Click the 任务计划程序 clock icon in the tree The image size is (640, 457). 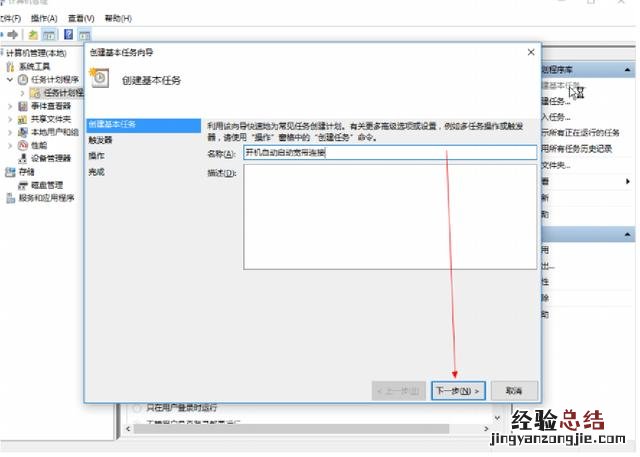point(23,80)
